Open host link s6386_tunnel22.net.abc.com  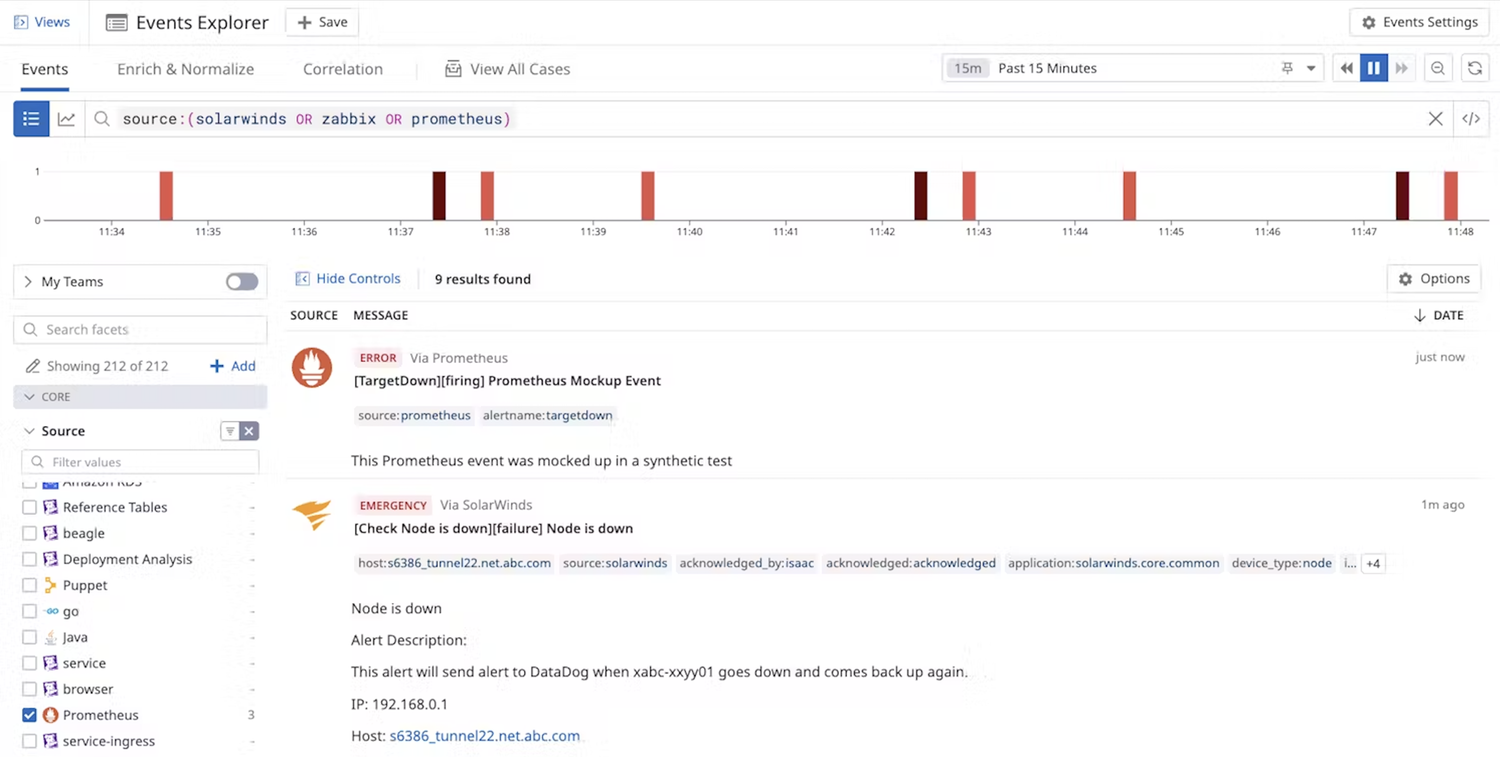485,736
